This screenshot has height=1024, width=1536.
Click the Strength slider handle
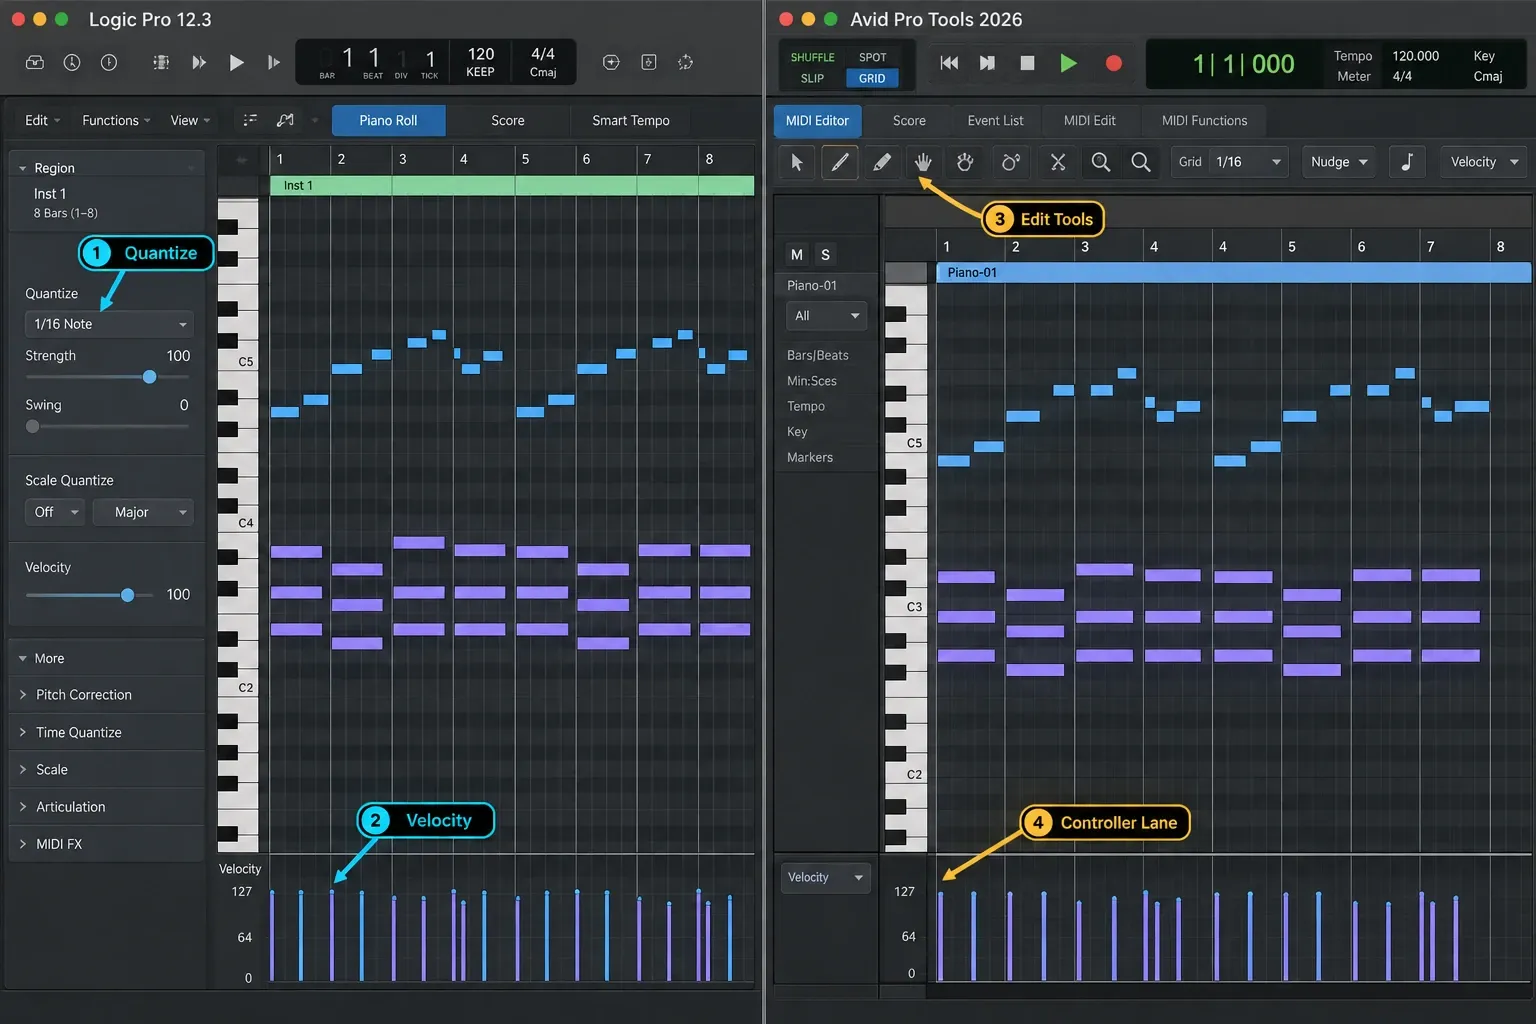149,377
